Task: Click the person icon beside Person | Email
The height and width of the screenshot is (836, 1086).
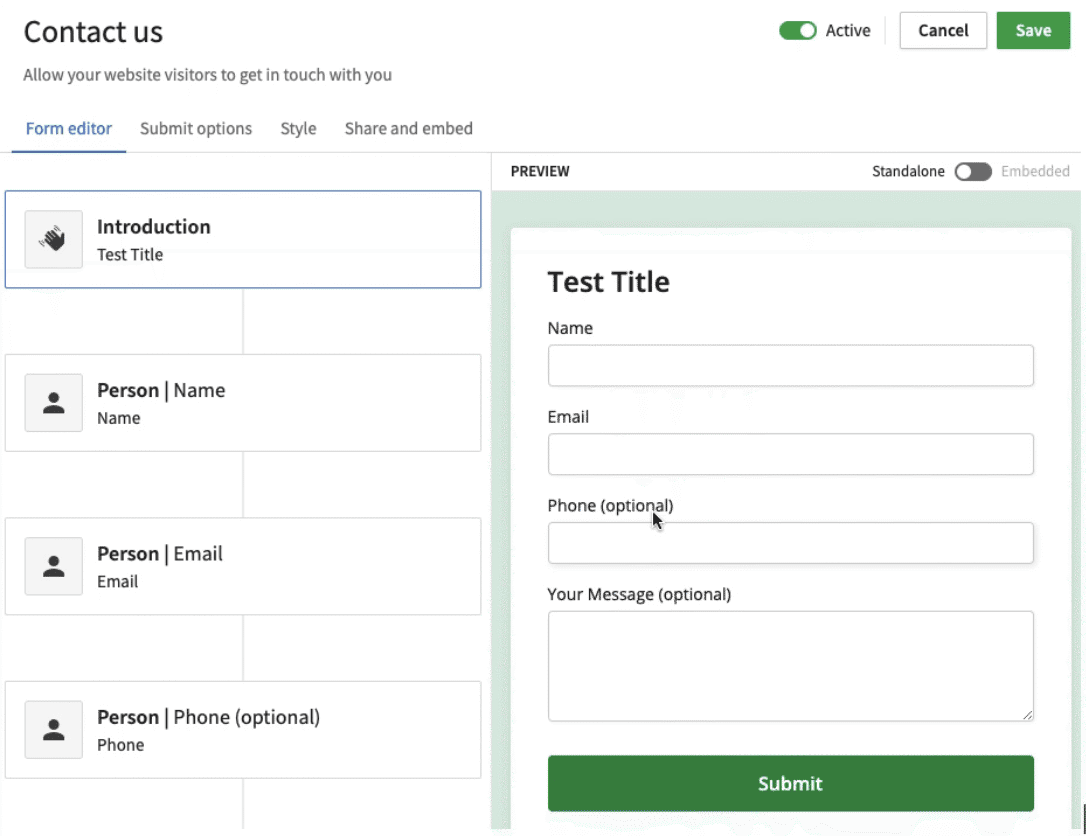Action: pos(53,566)
